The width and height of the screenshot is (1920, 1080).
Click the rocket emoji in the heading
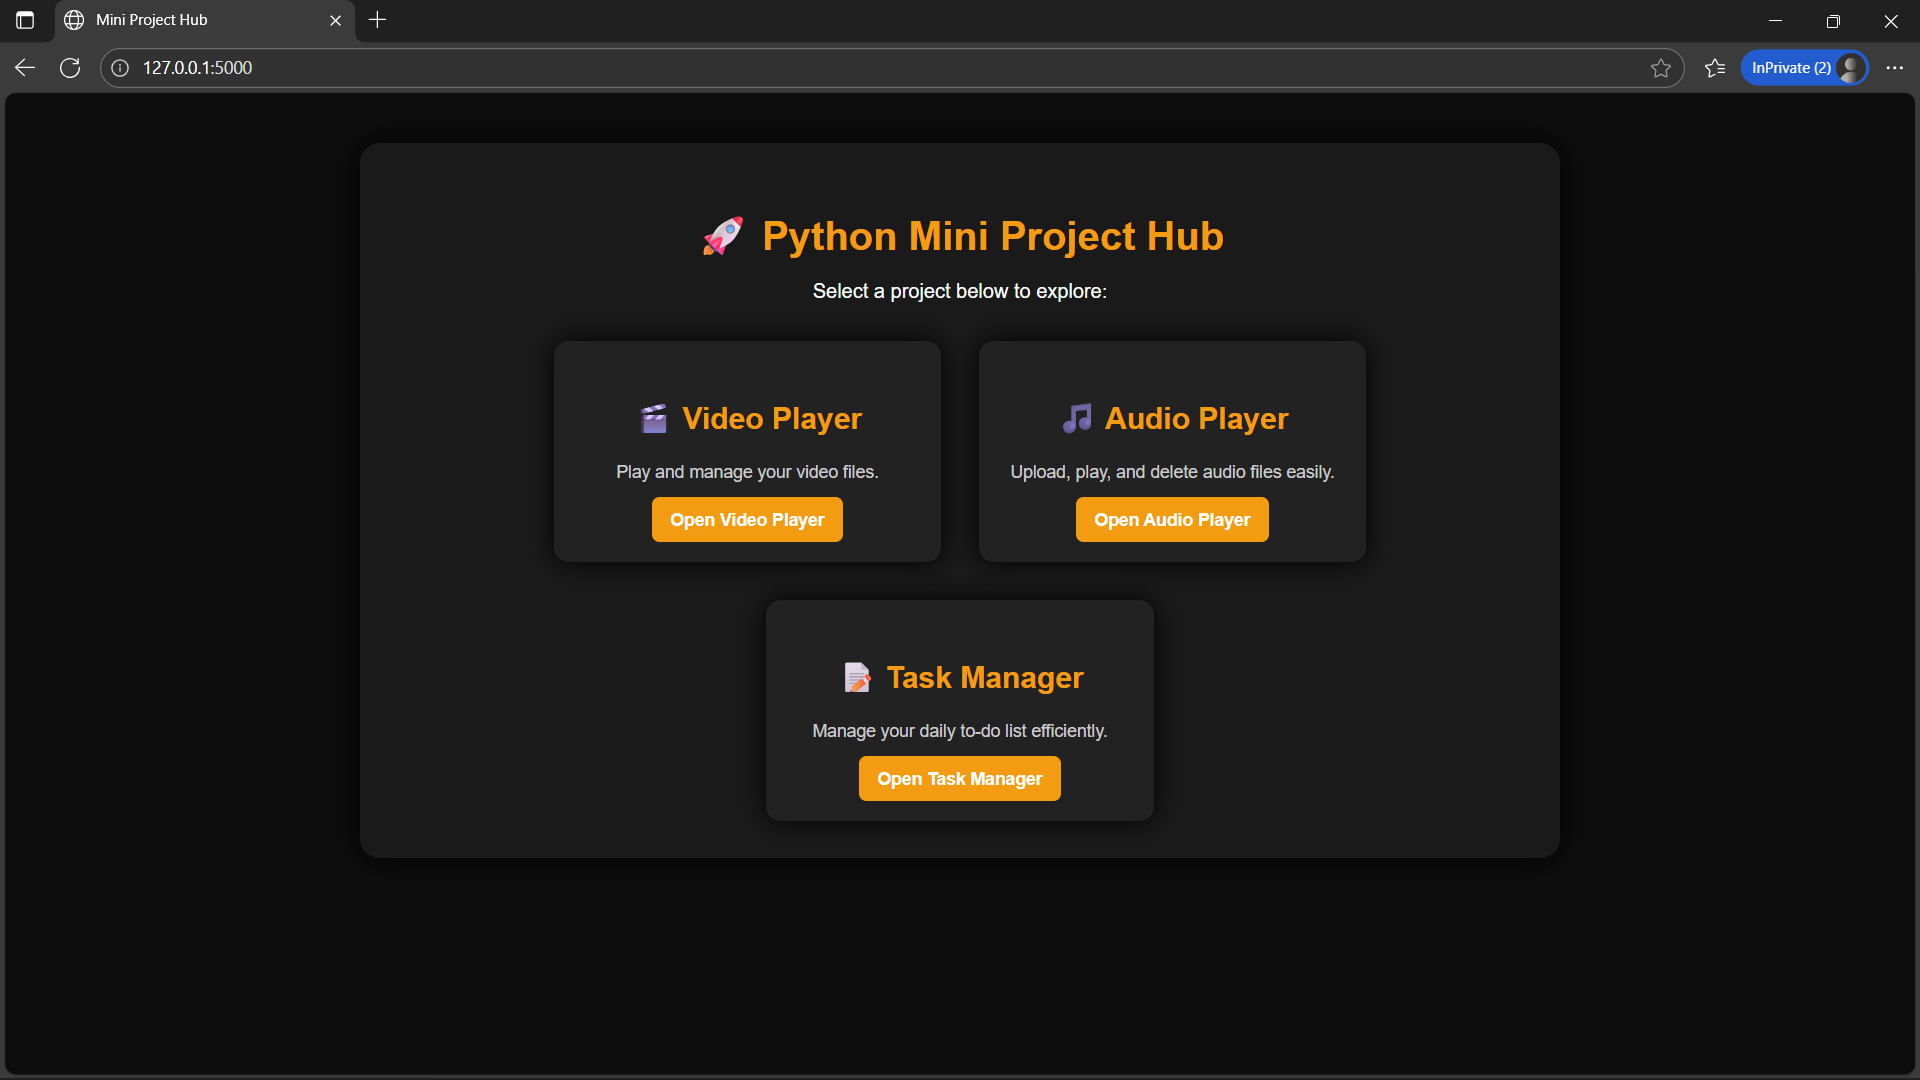click(x=722, y=237)
